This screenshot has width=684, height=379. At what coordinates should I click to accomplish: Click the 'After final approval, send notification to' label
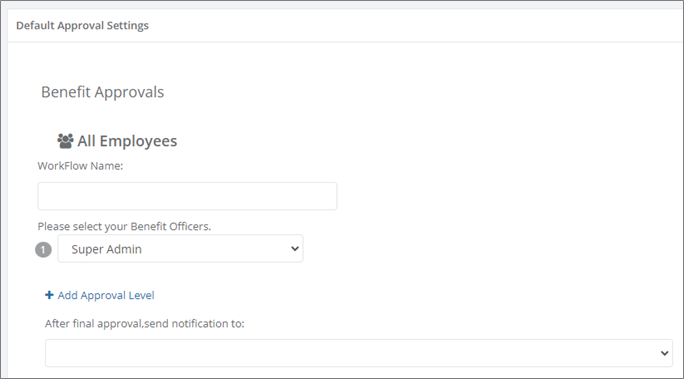[145, 324]
